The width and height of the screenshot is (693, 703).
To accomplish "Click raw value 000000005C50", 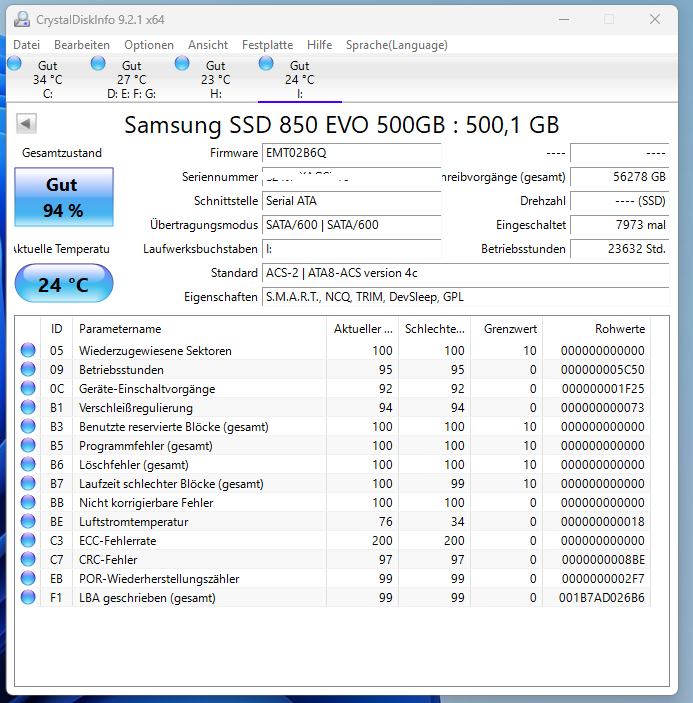I will point(602,369).
